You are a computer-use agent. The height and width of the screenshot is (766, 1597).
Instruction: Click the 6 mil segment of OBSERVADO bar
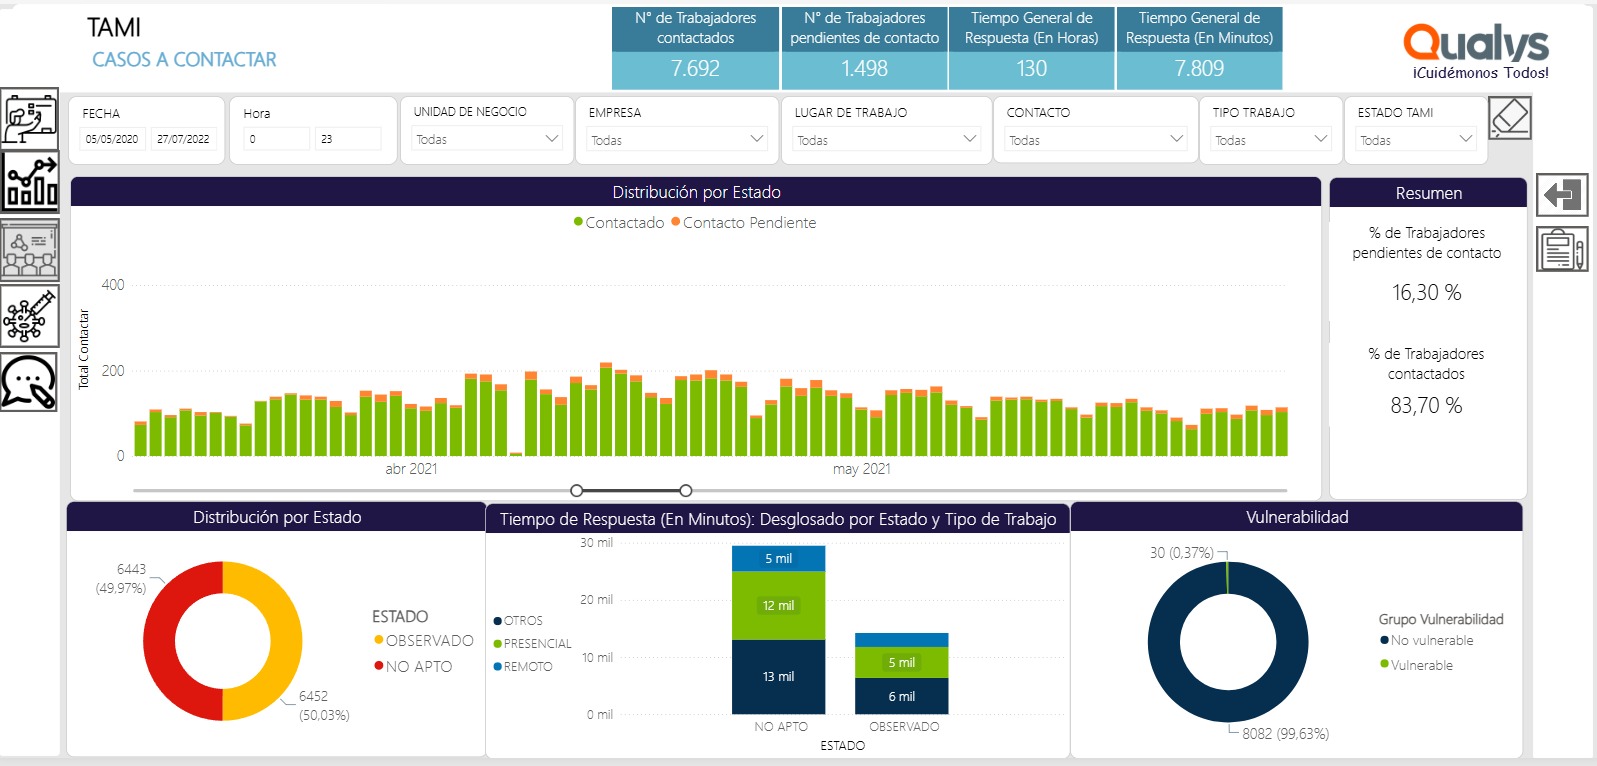coord(901,697)
